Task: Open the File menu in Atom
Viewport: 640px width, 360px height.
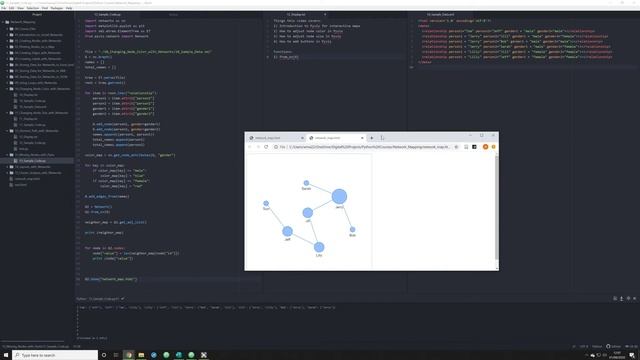Action: click(3, 8)
